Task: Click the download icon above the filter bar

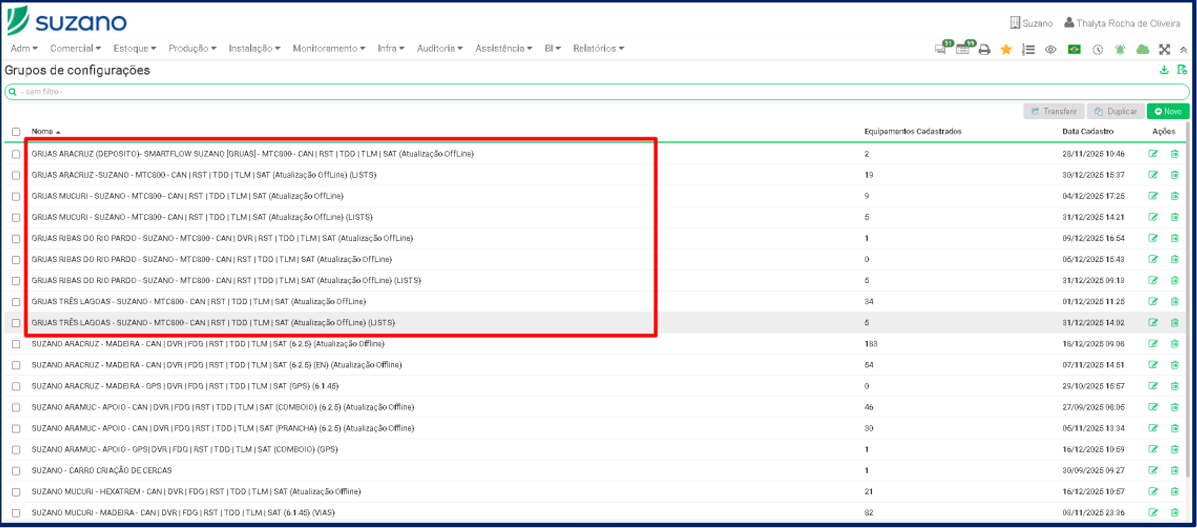Action: [1164, 70]
